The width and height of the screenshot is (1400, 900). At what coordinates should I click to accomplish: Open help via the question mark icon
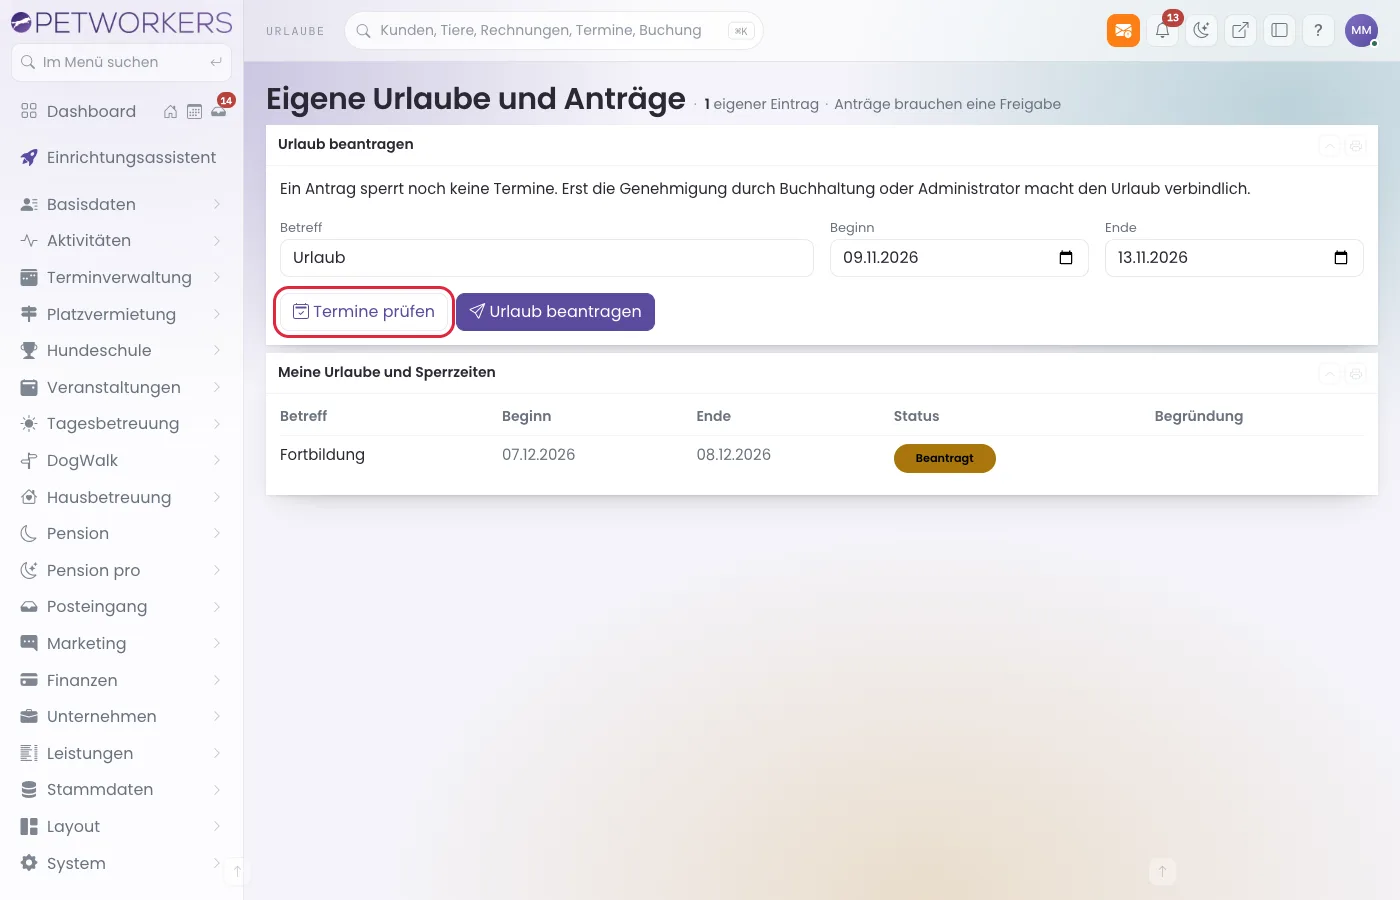[1318, 30]
